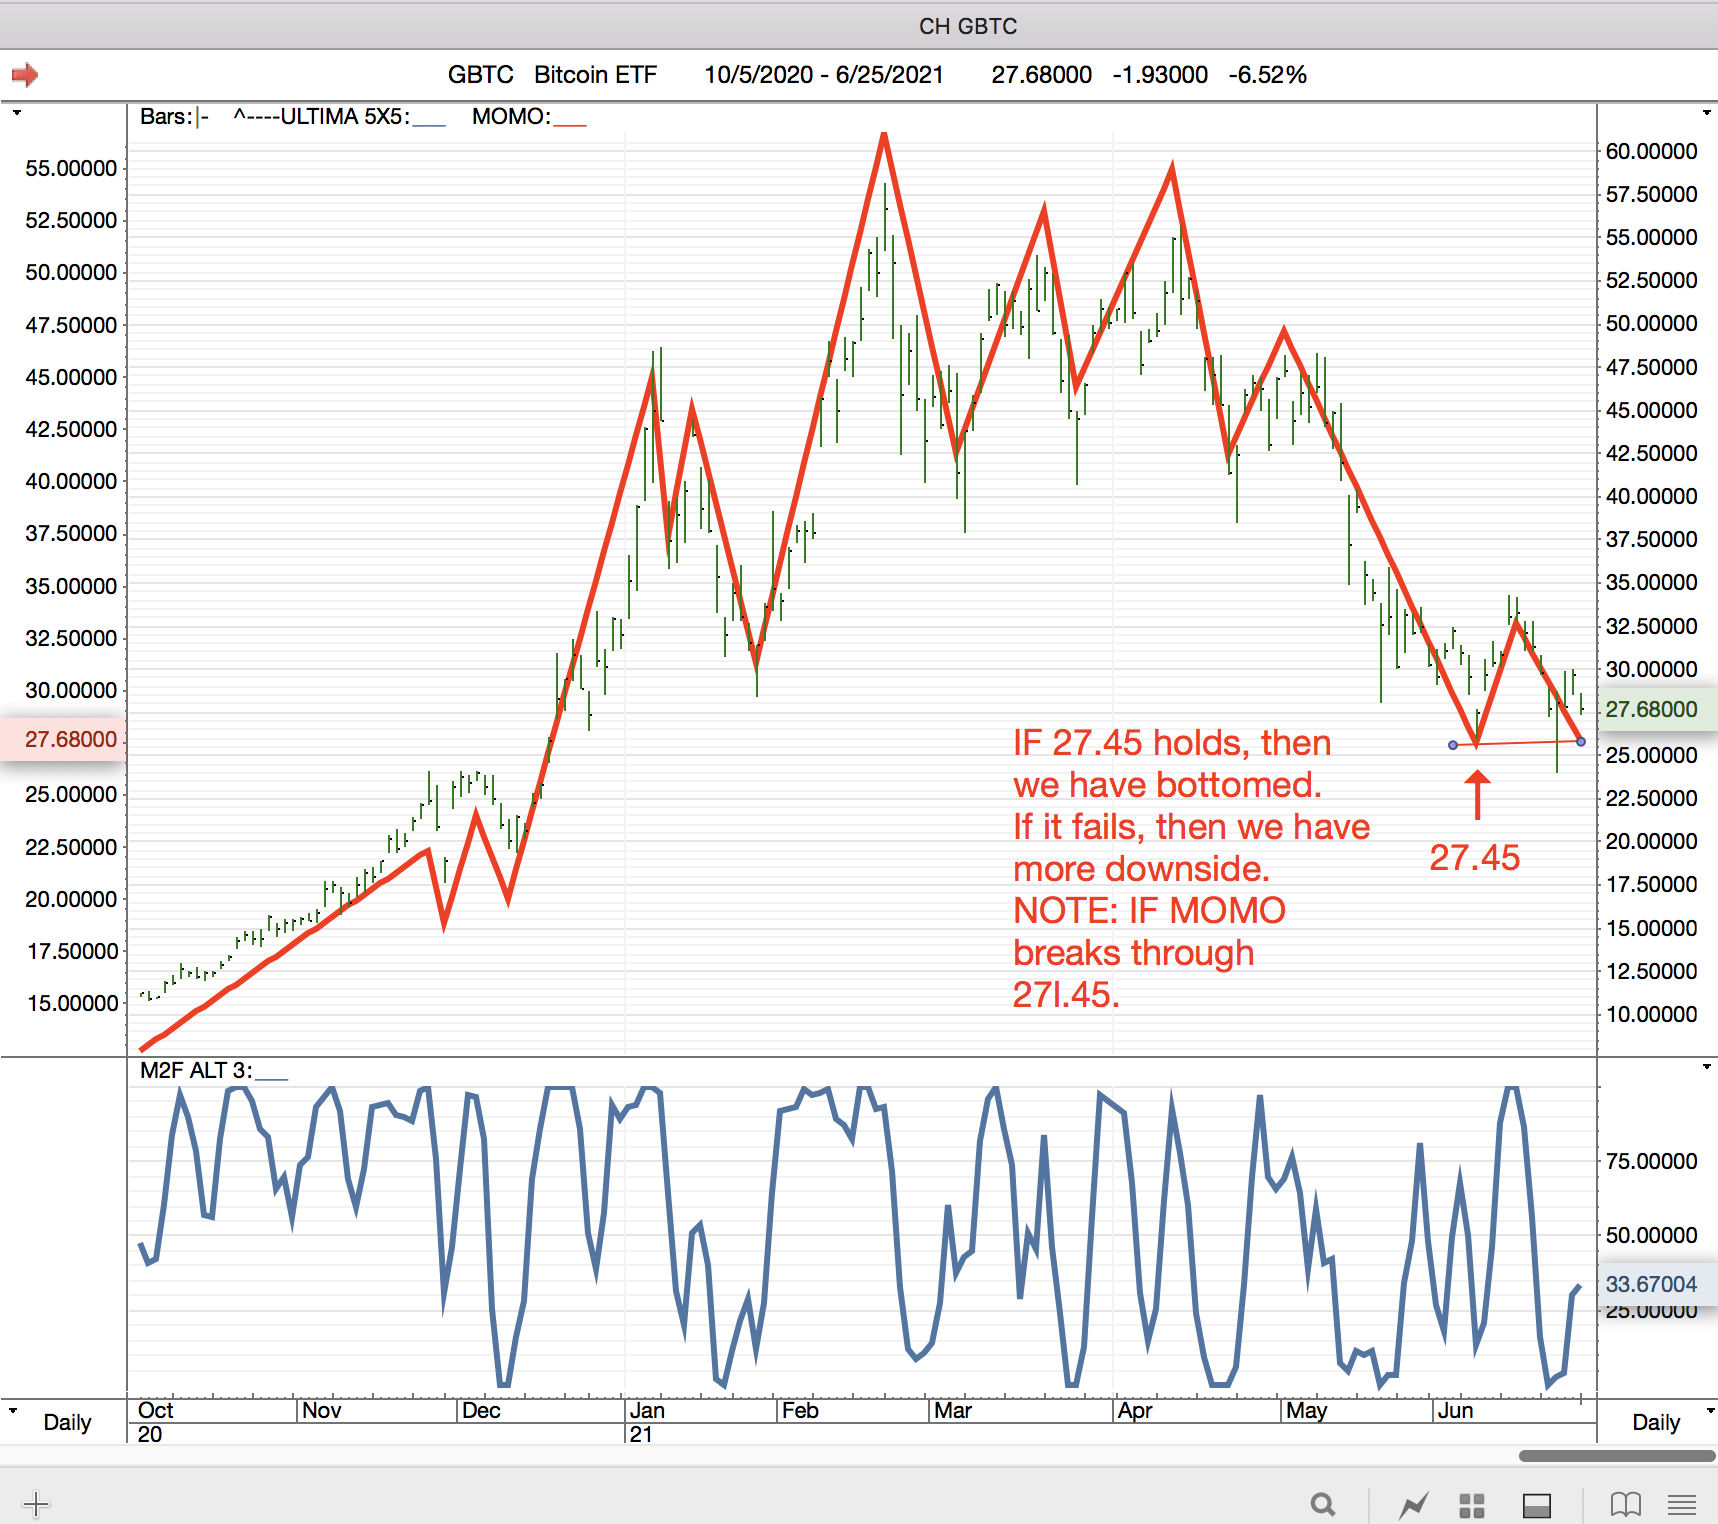The height and width of the screenshot is (1524, 1718).
Task: Click the ULTIMA 5X5 legend label
Action: tap(321, 116)
